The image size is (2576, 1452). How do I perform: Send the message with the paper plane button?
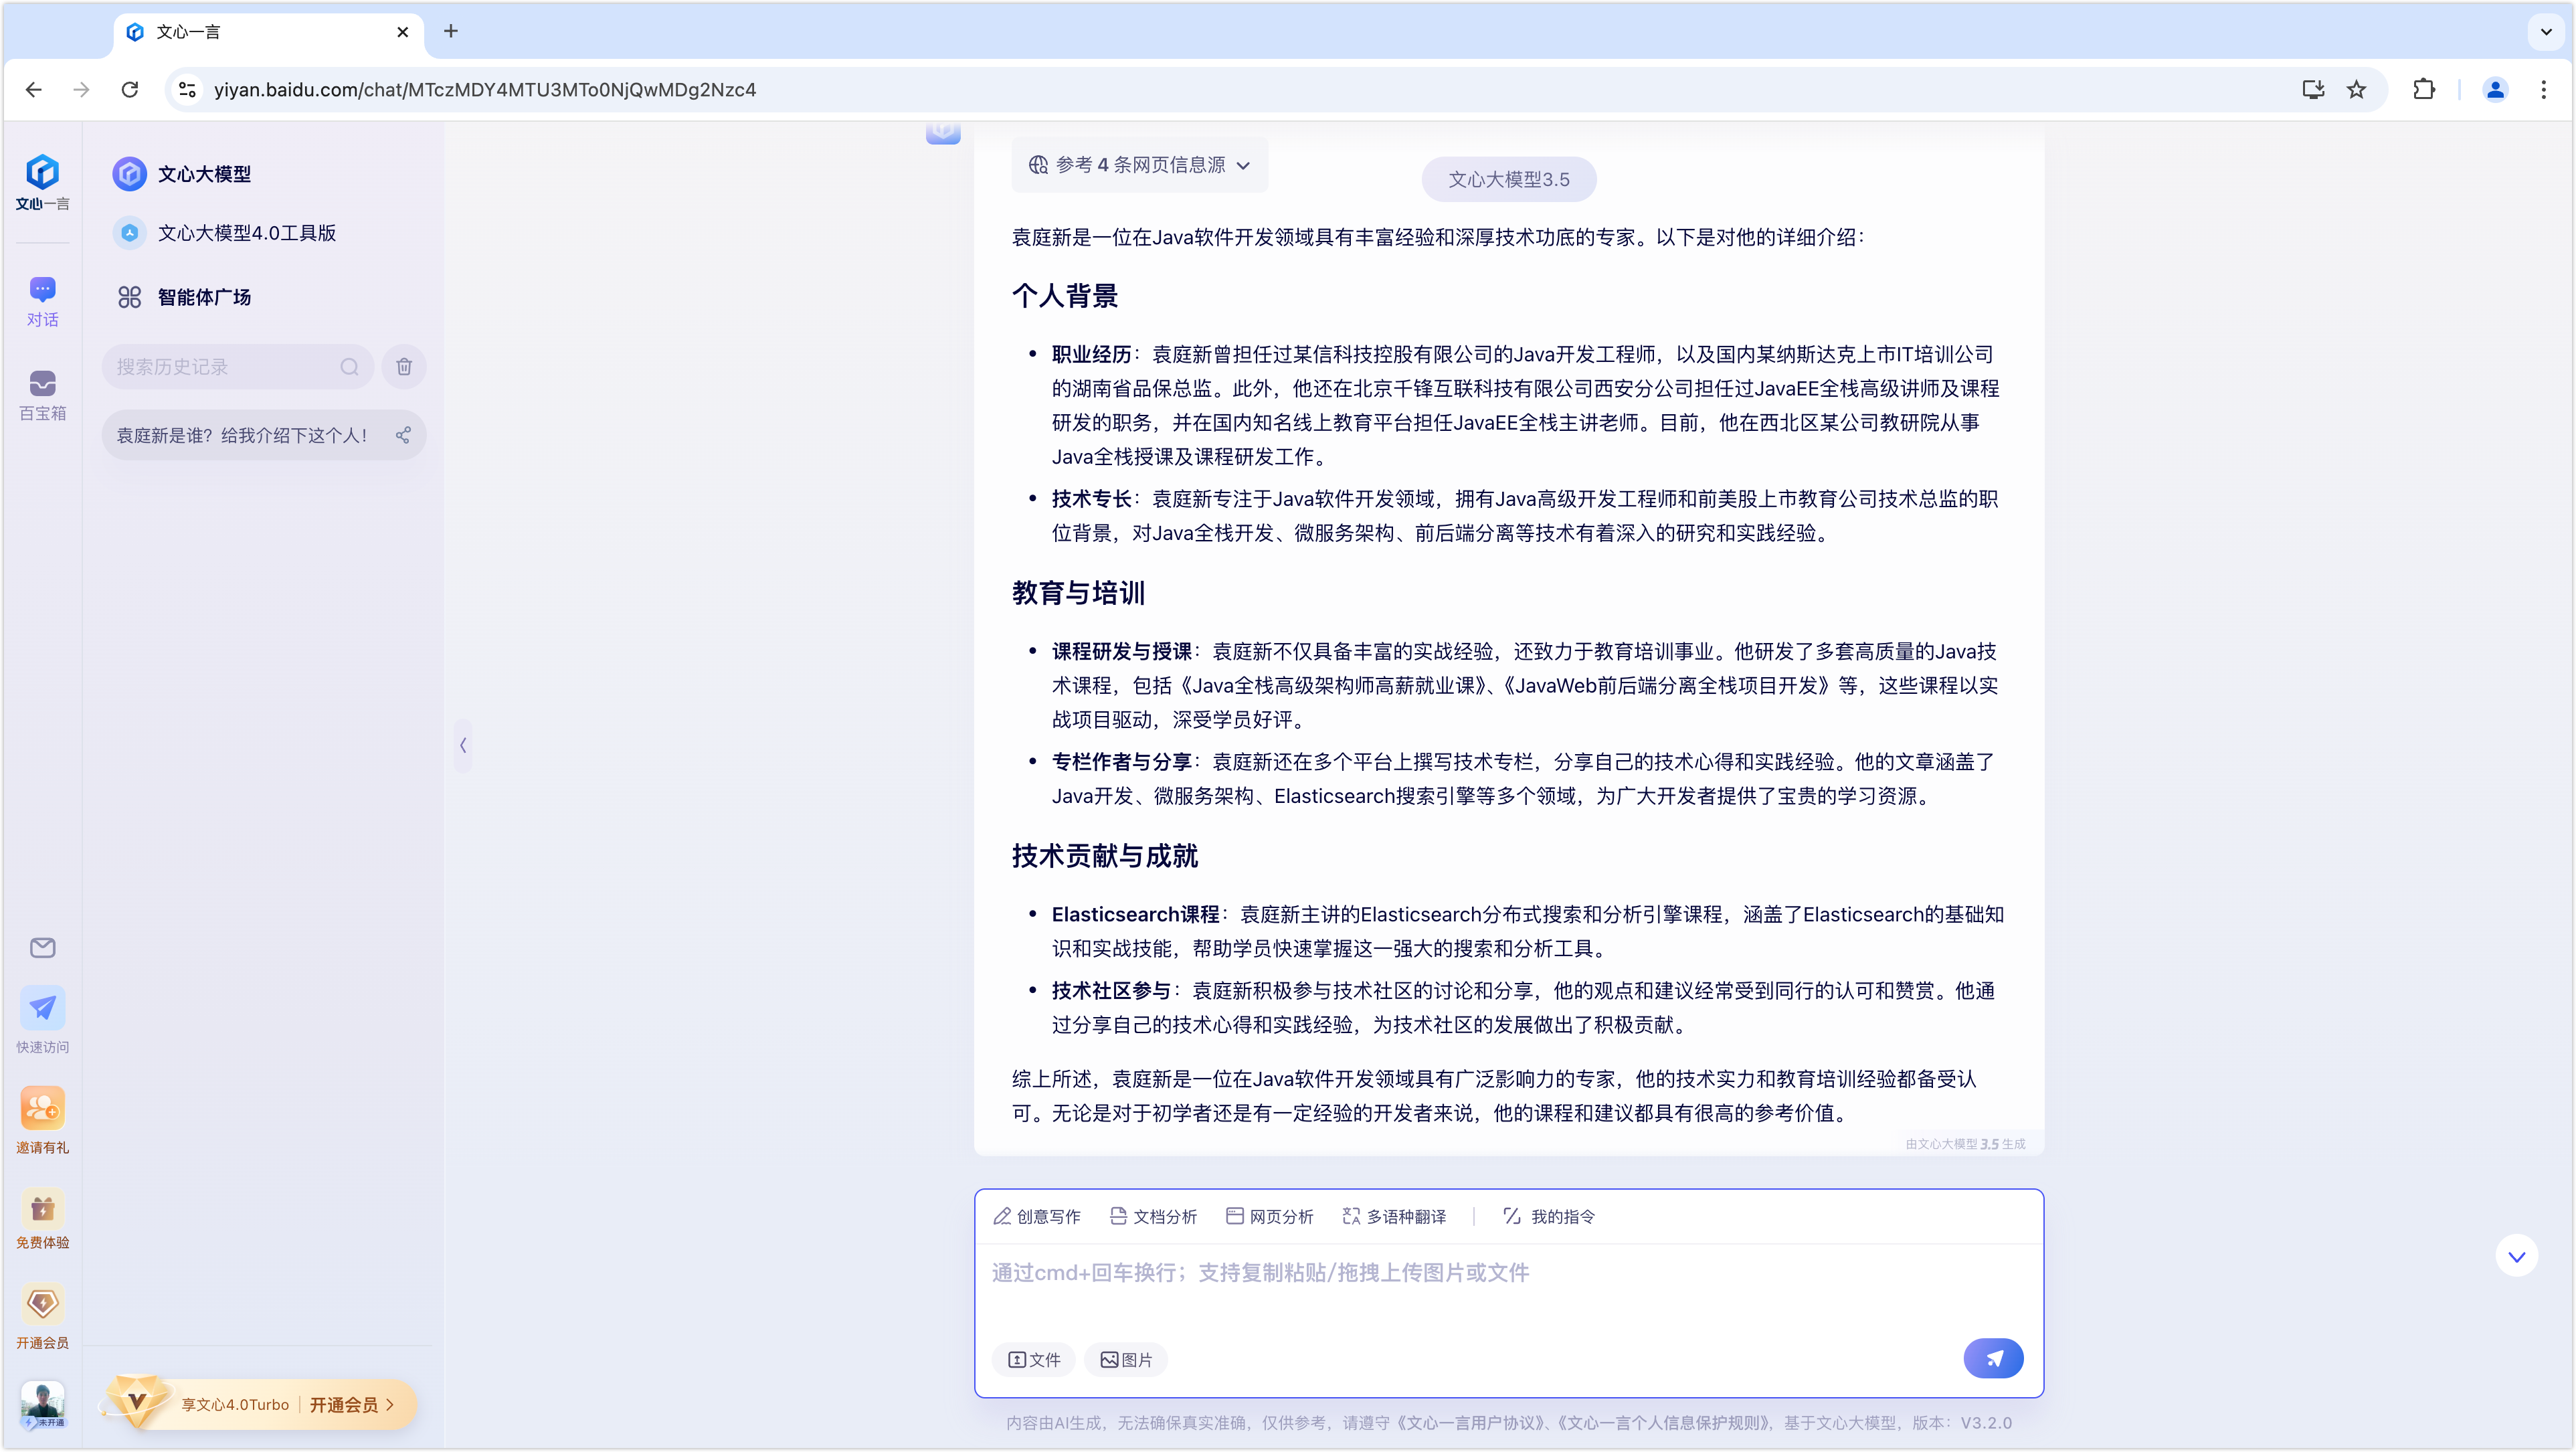click(x=1993, y=1358)
